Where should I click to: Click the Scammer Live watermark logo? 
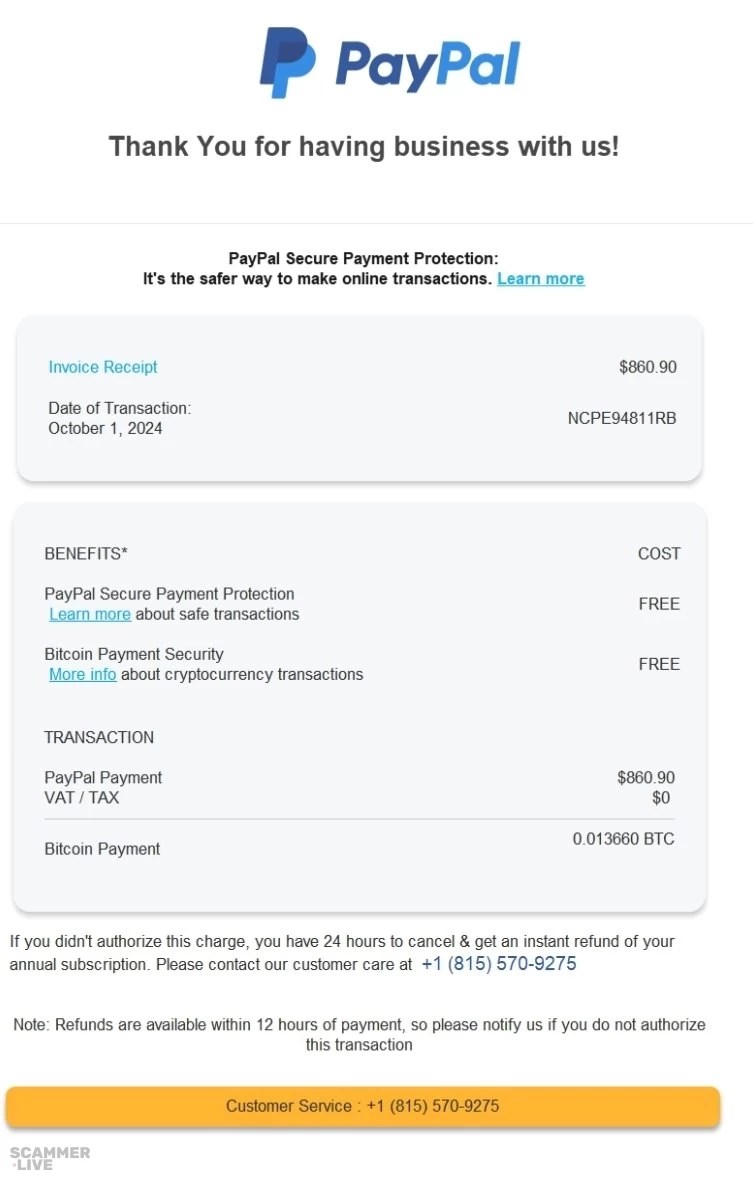[x=50, y=1158]
